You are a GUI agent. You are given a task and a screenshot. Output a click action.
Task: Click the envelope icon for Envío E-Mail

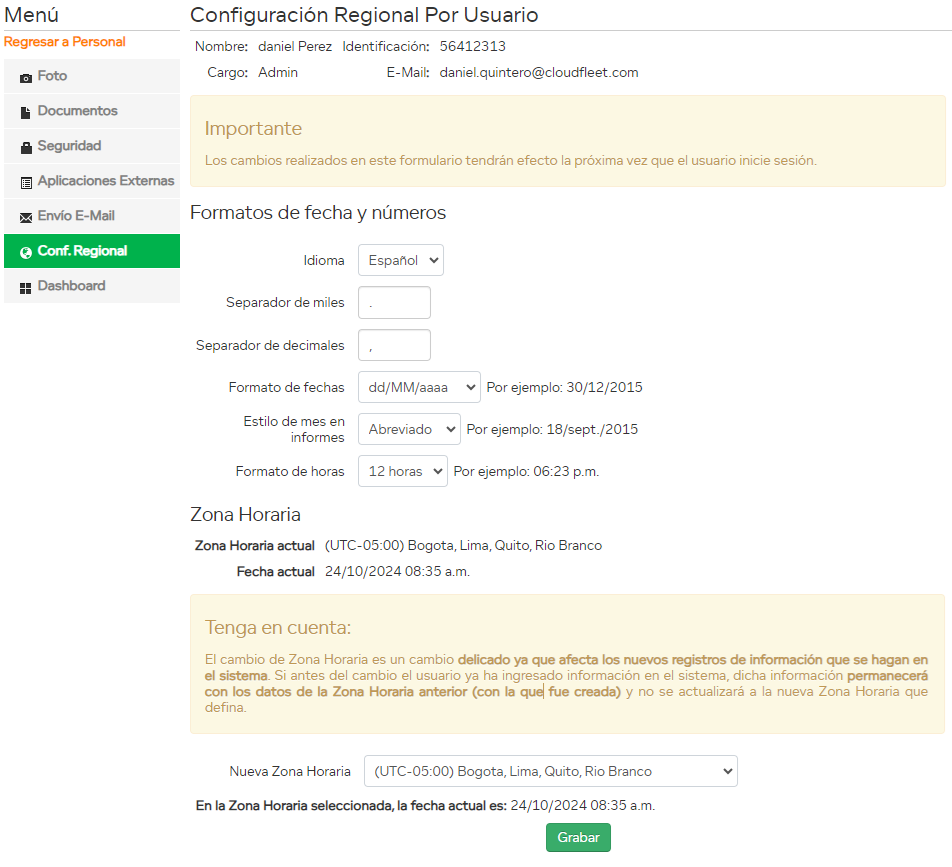(x=26, y=217)
